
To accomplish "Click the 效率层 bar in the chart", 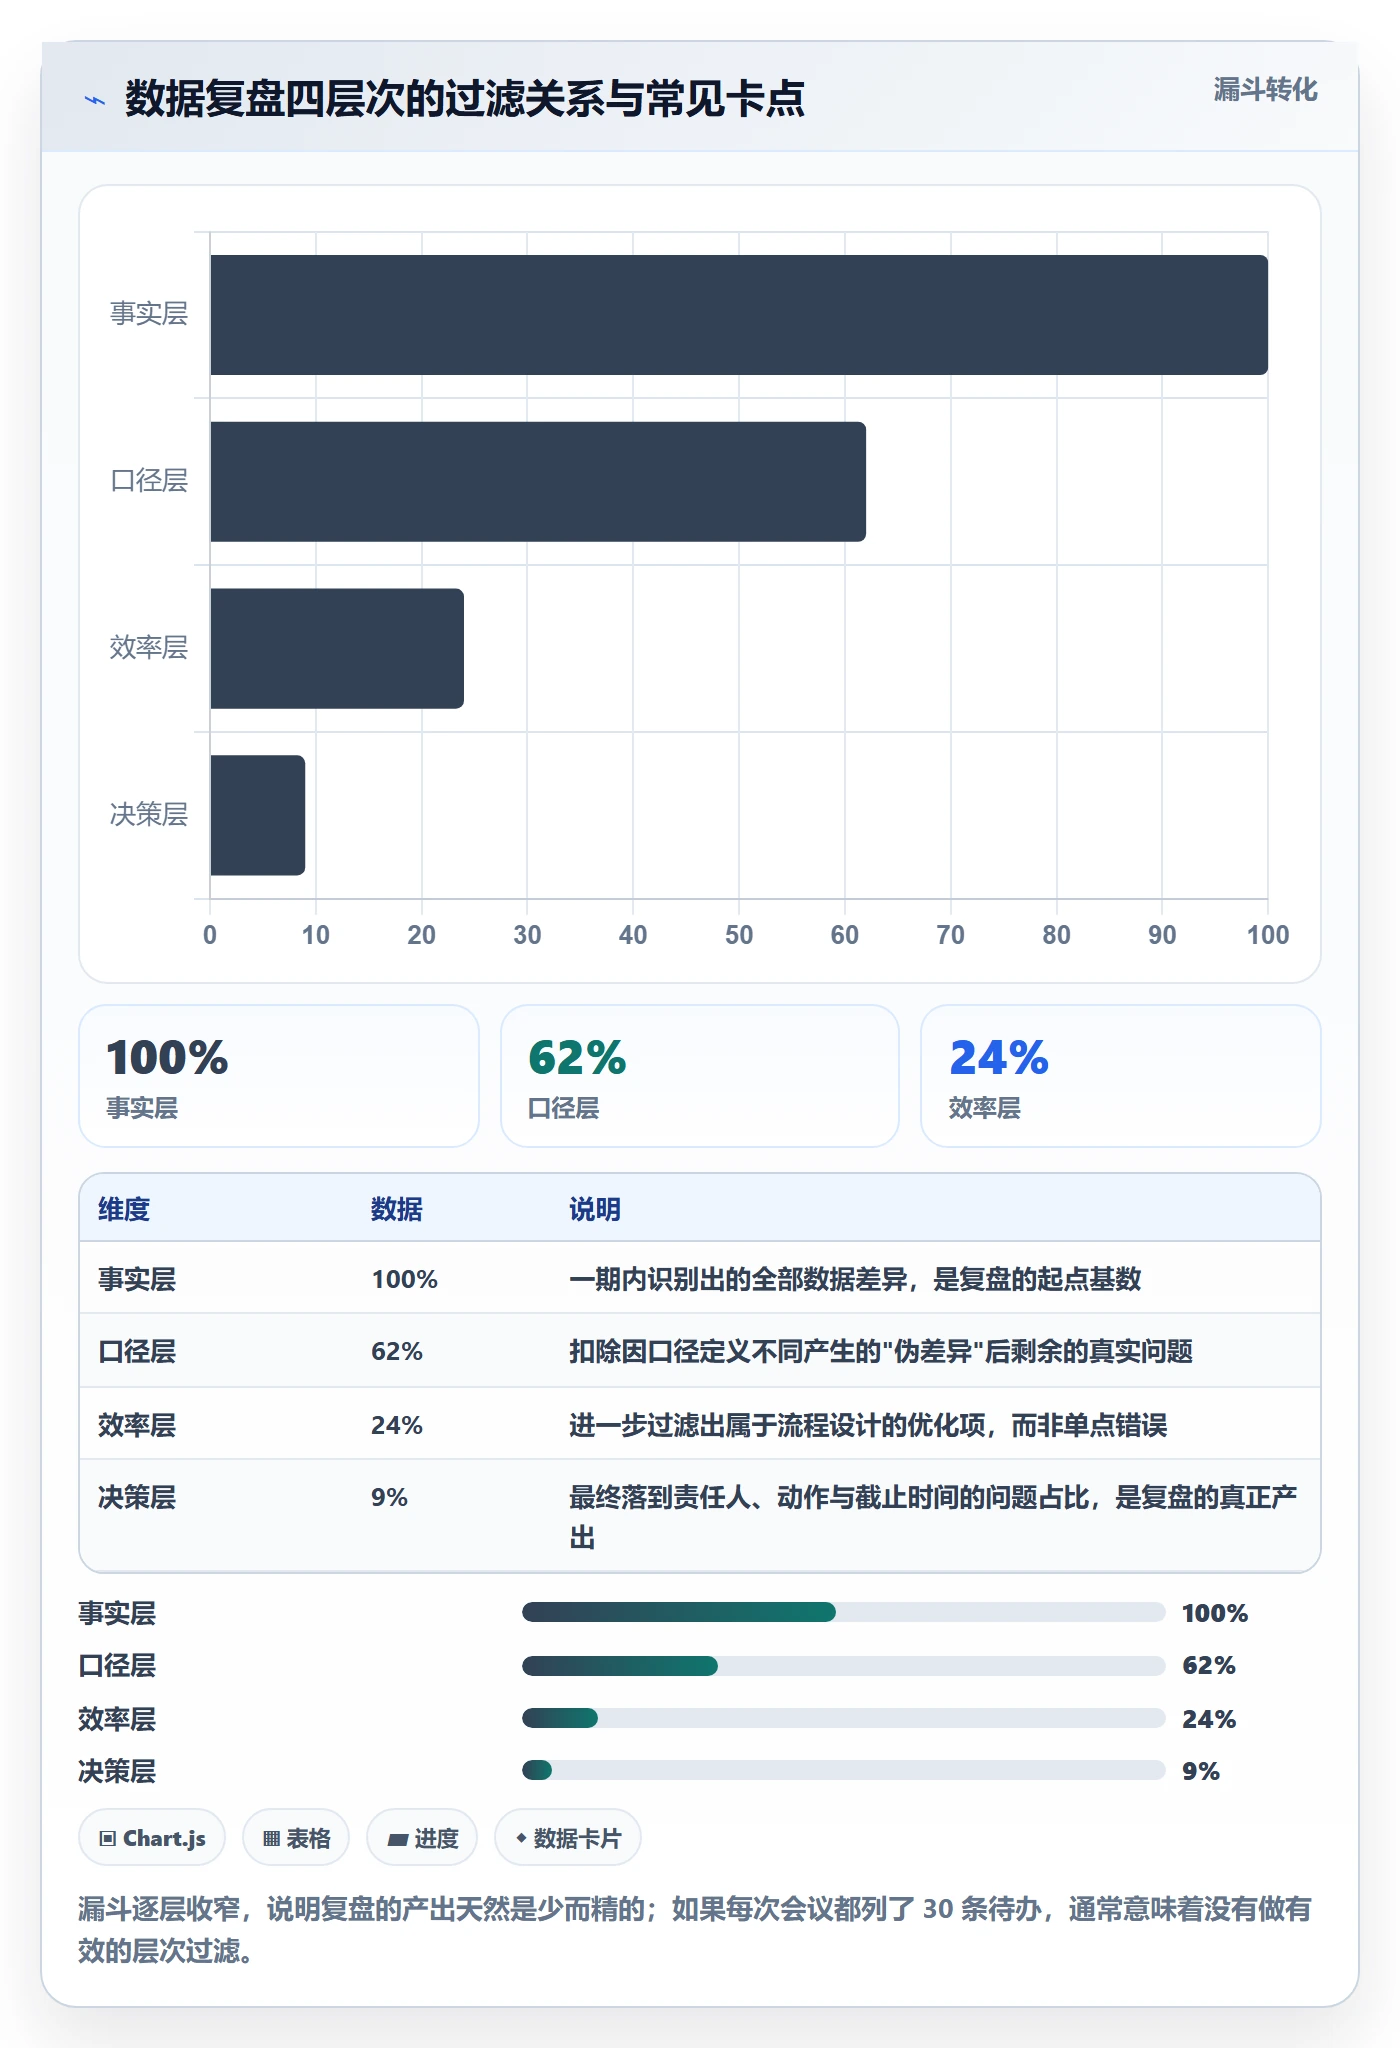I will pyautogui.click(x=337, y=649).
